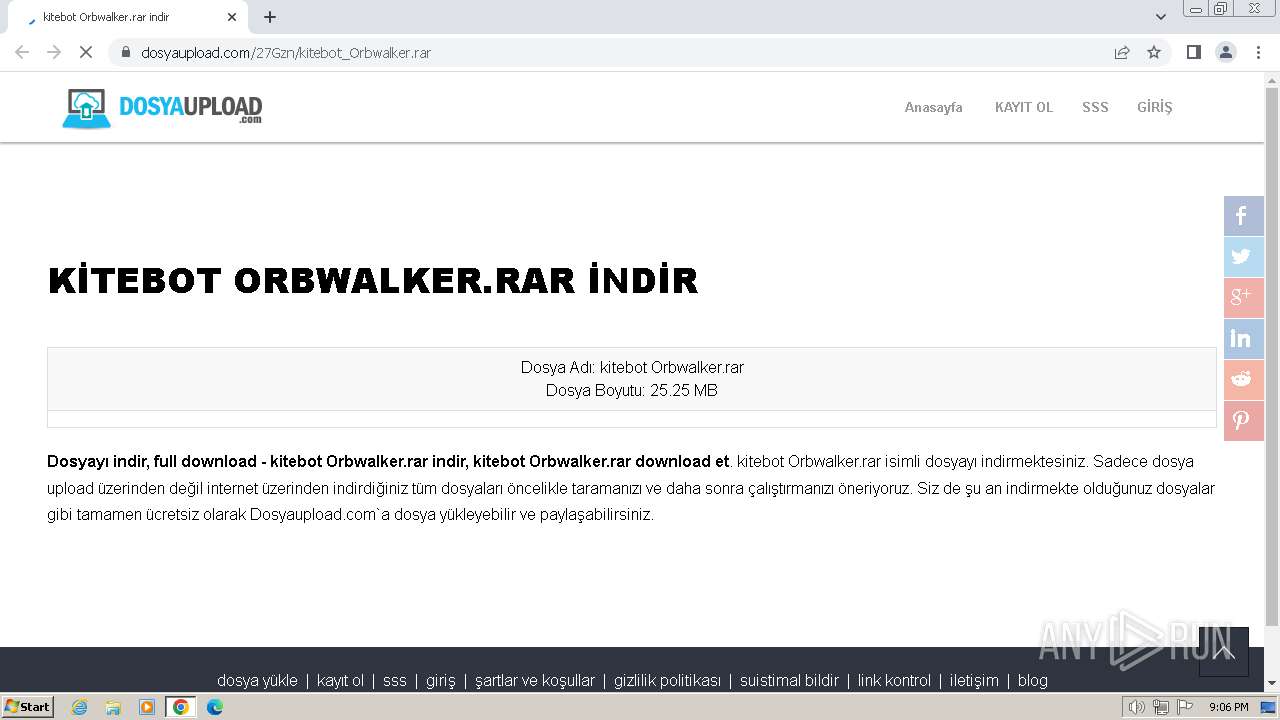1280x720 pixels.
Task: Click the volume tray icon
Action: 1136,707
